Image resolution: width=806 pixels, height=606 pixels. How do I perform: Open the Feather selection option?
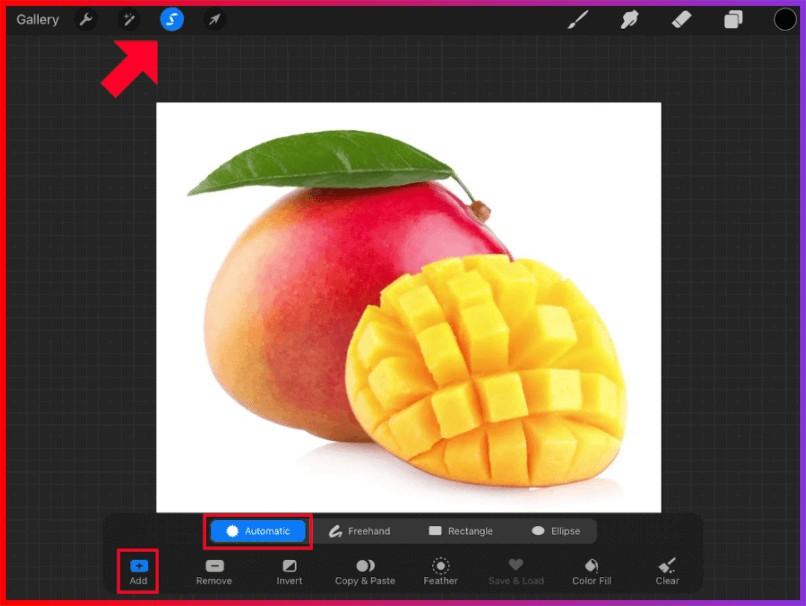[x=440, y=571]
